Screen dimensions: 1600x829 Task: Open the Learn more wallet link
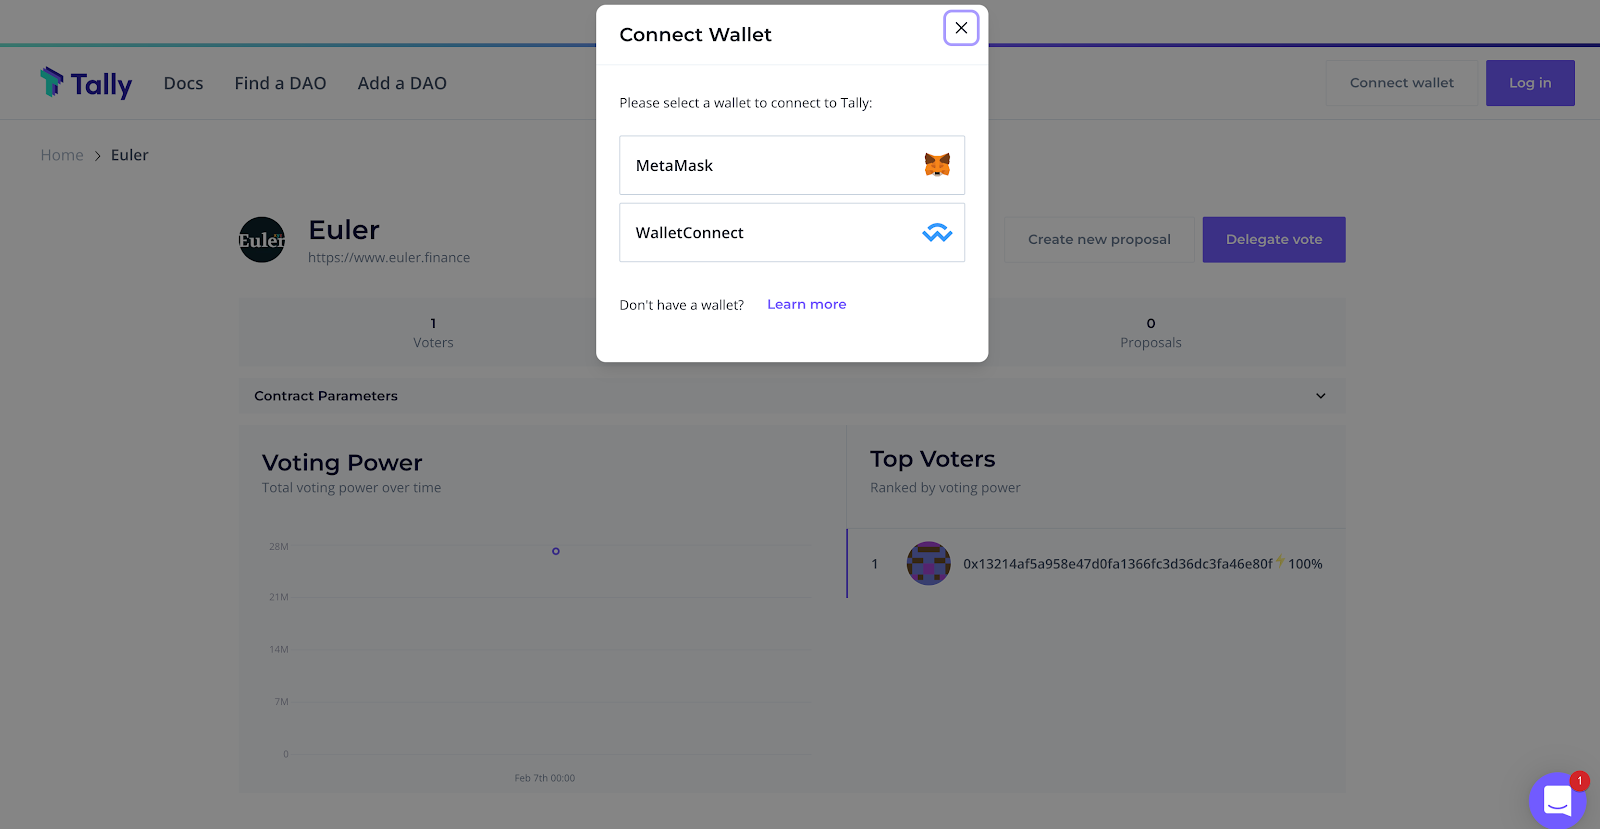pyautogui.click(x=806, y=305)
